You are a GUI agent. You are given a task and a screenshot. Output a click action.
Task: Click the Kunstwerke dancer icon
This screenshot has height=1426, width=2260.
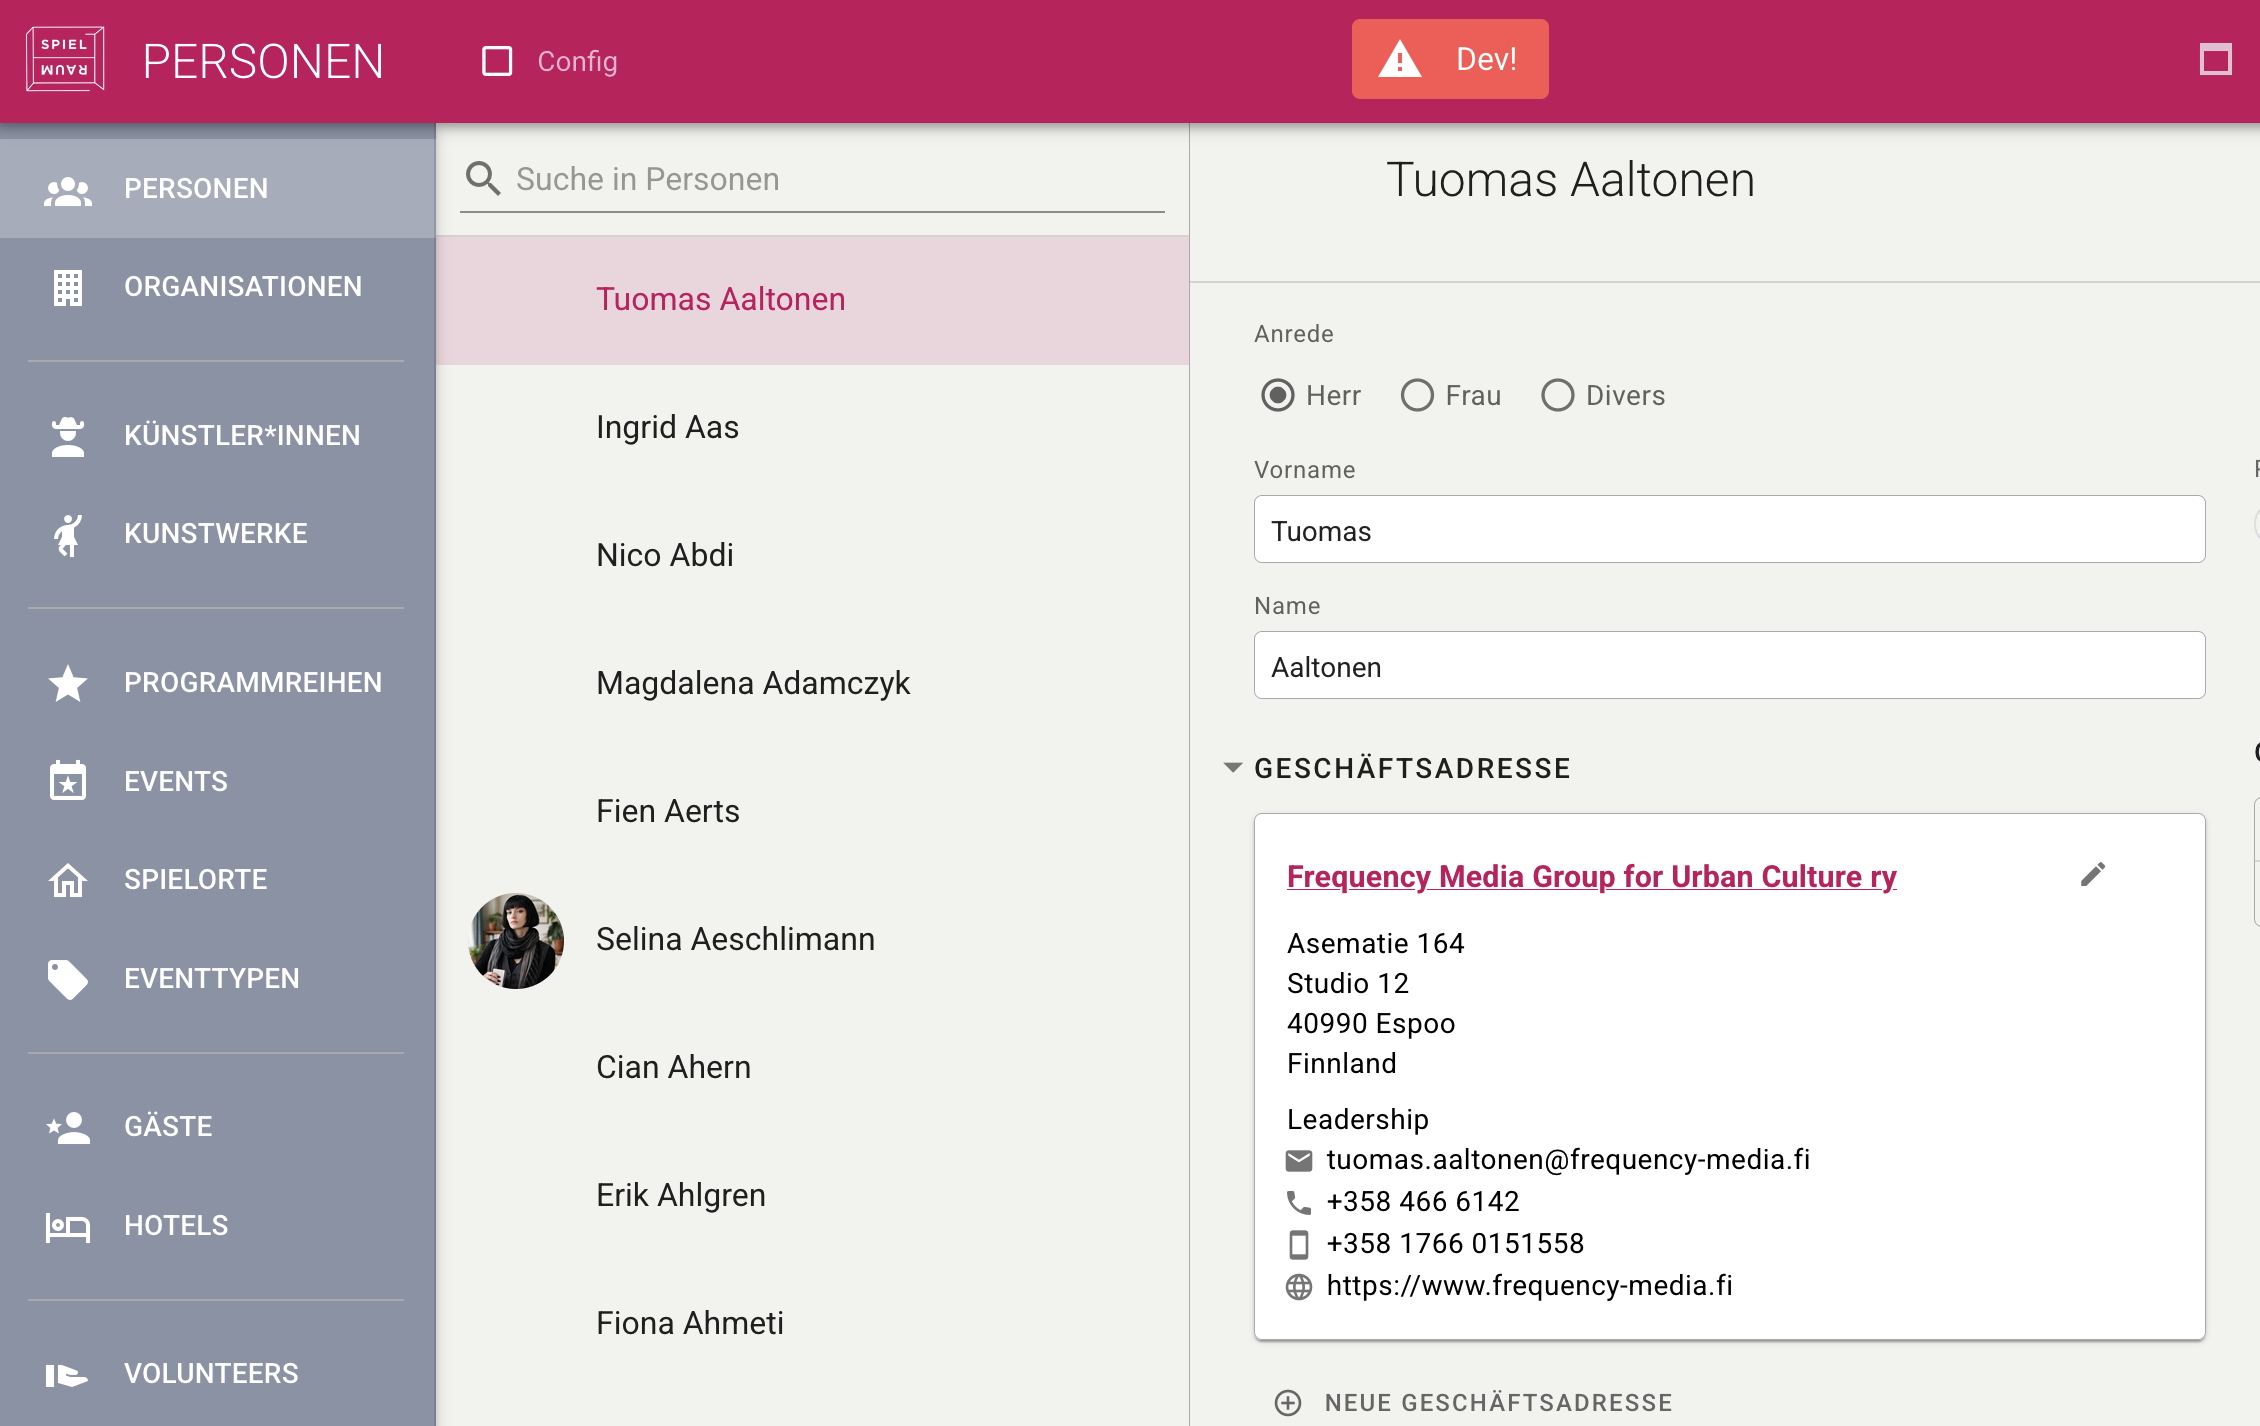pos(67,534)
